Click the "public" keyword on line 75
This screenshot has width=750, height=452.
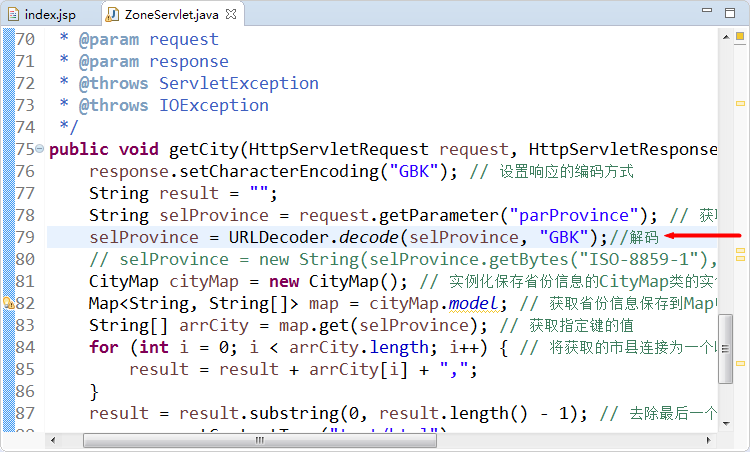[x=79, y=150]
